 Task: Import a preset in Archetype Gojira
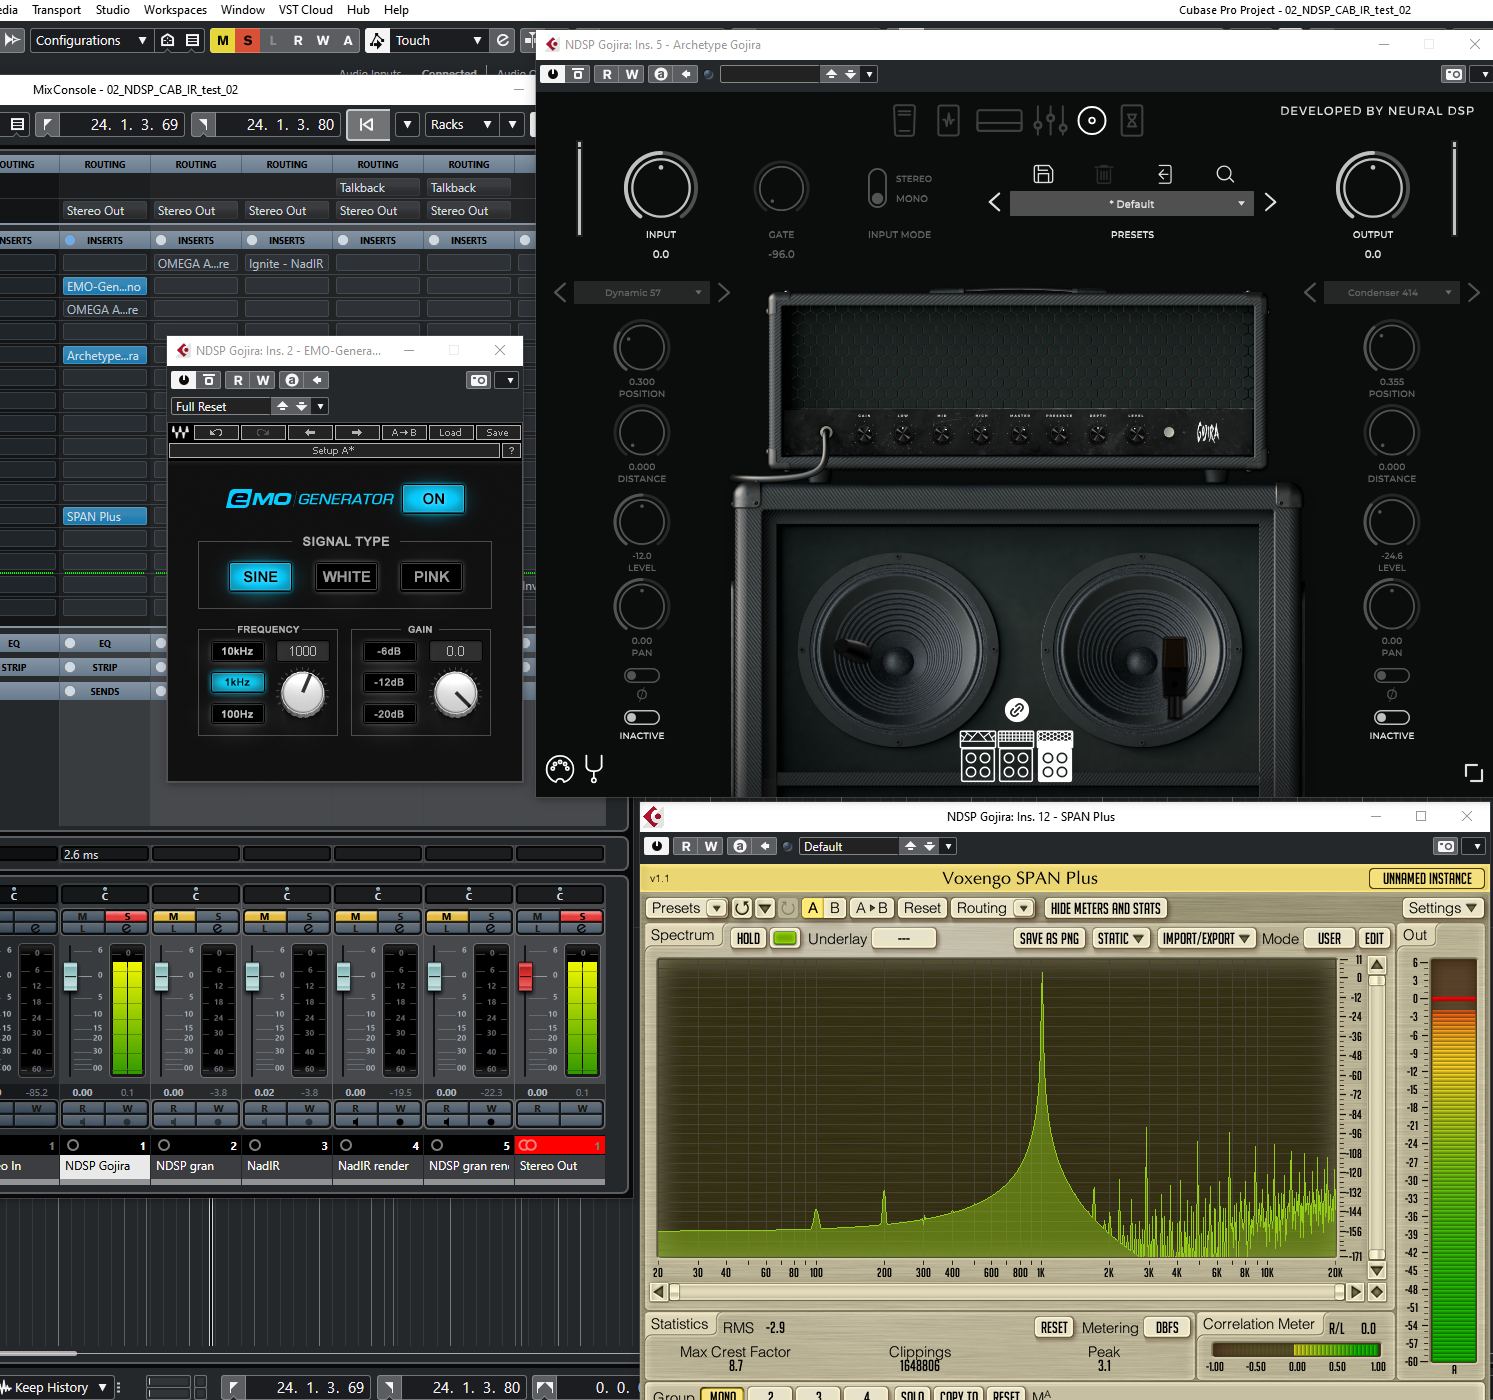point(1165,174)
